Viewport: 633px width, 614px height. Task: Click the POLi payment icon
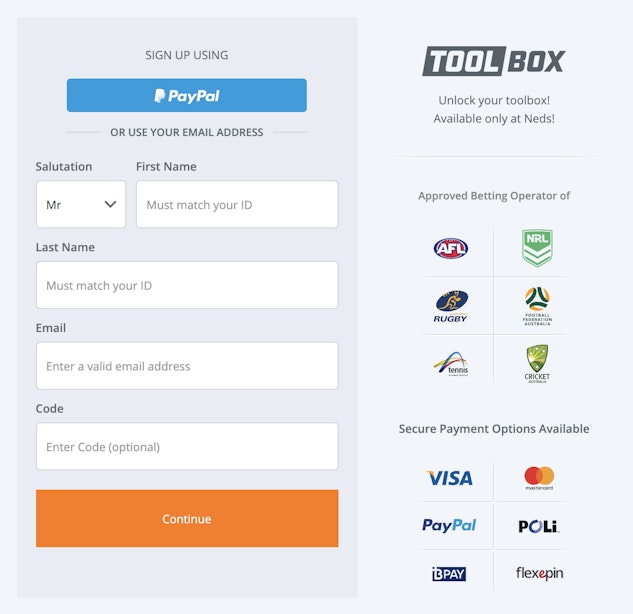538,526
